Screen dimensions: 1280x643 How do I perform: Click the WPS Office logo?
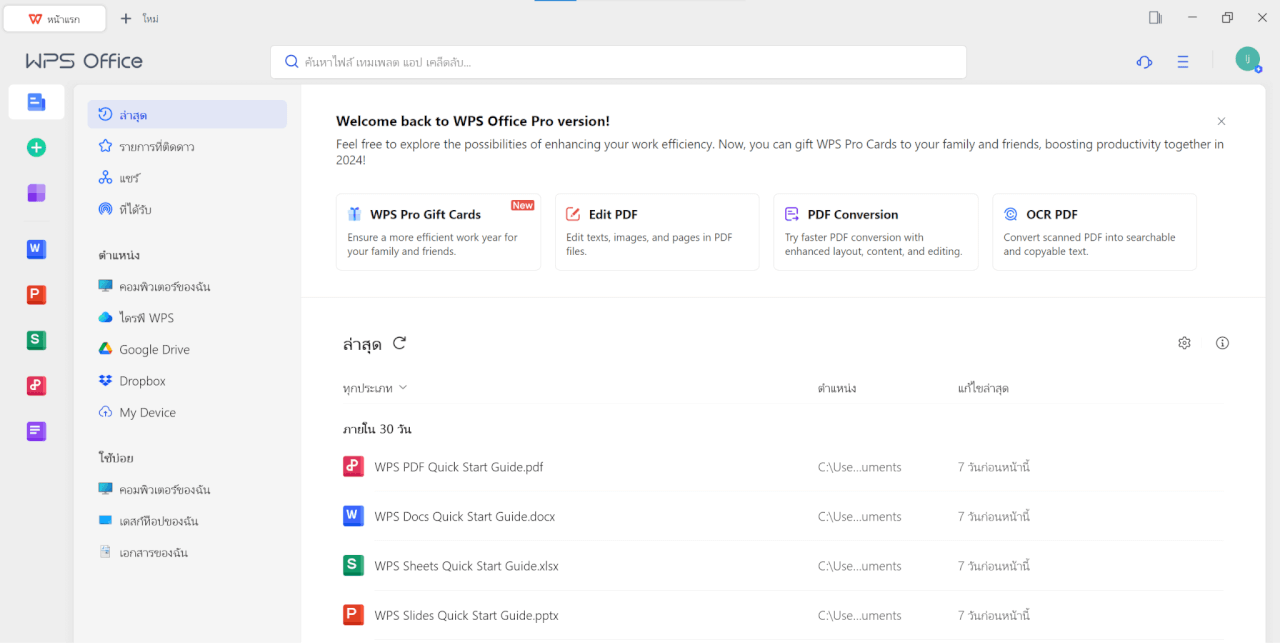[x=84, y=61]
